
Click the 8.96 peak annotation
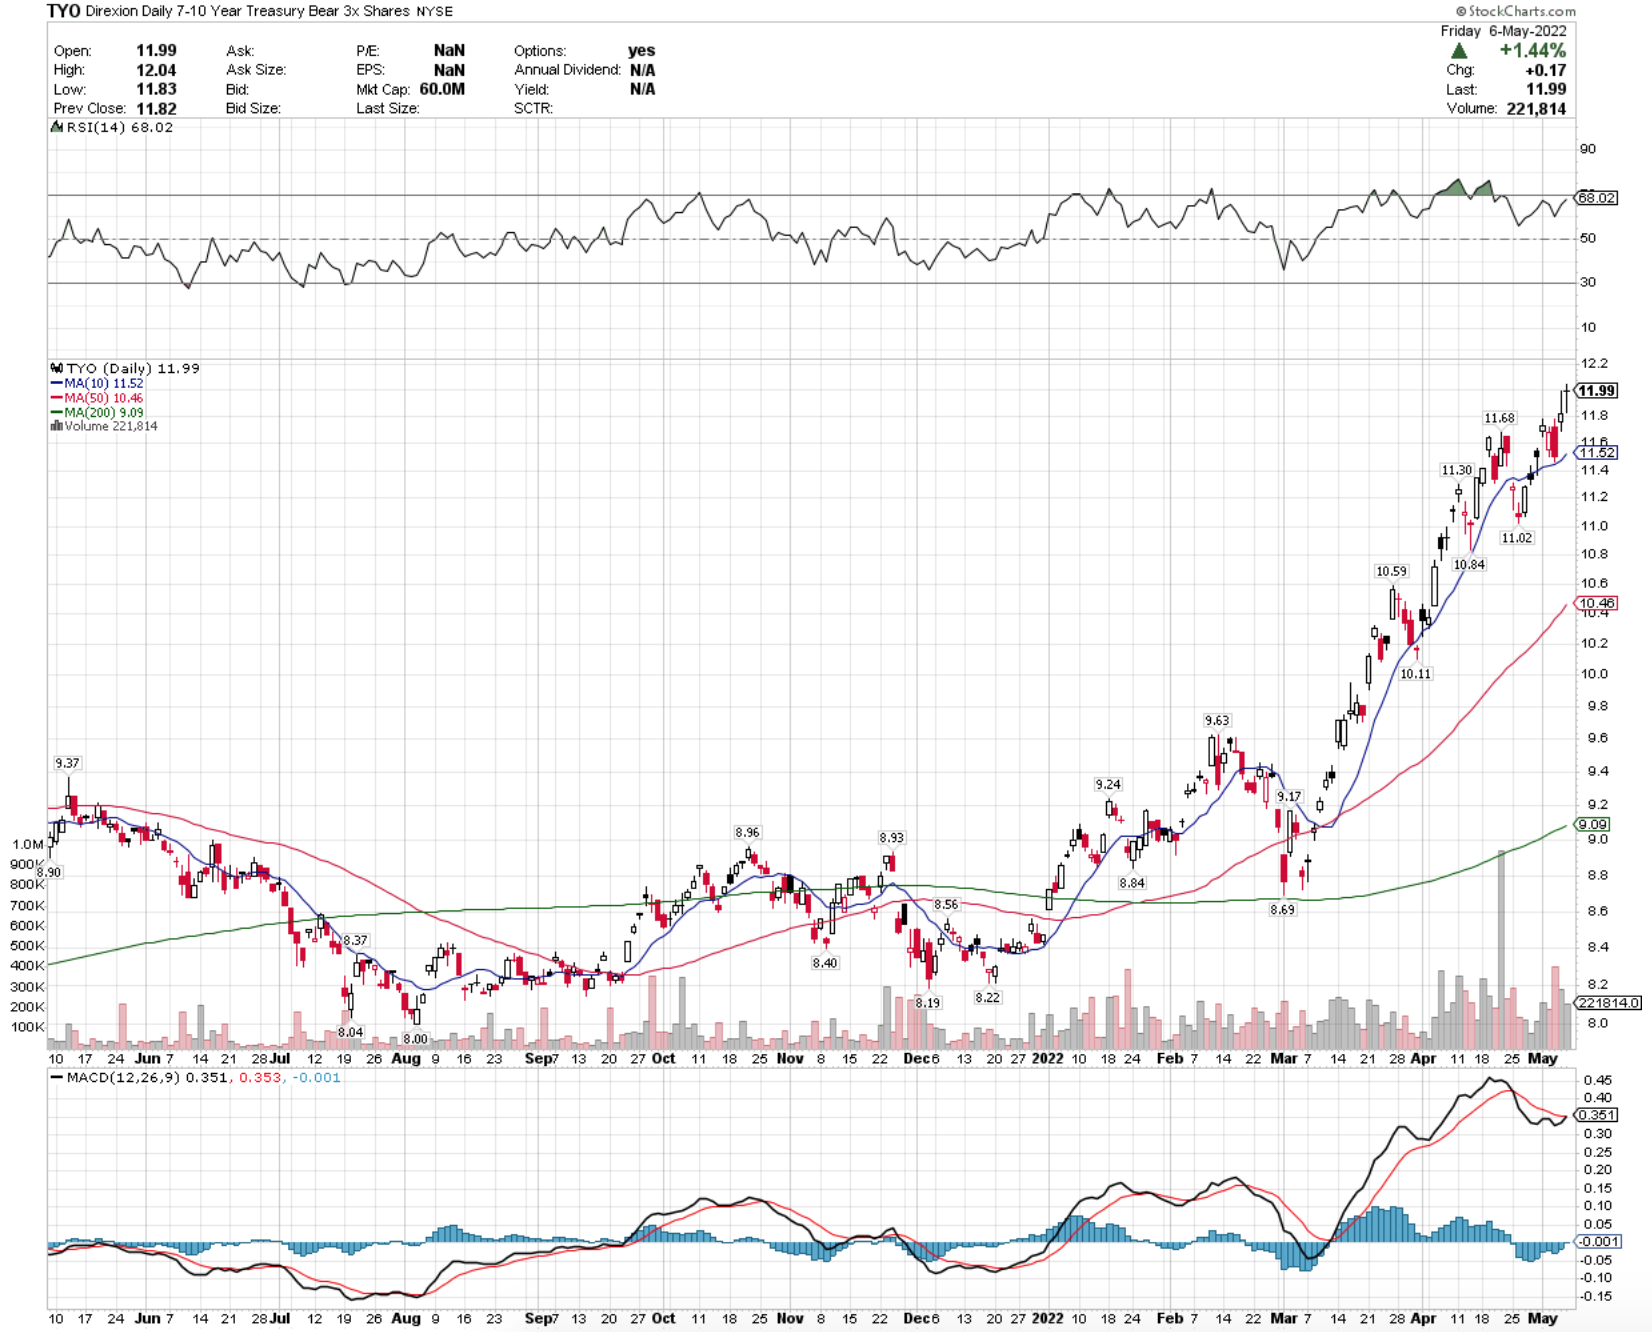tap(747, 832)
